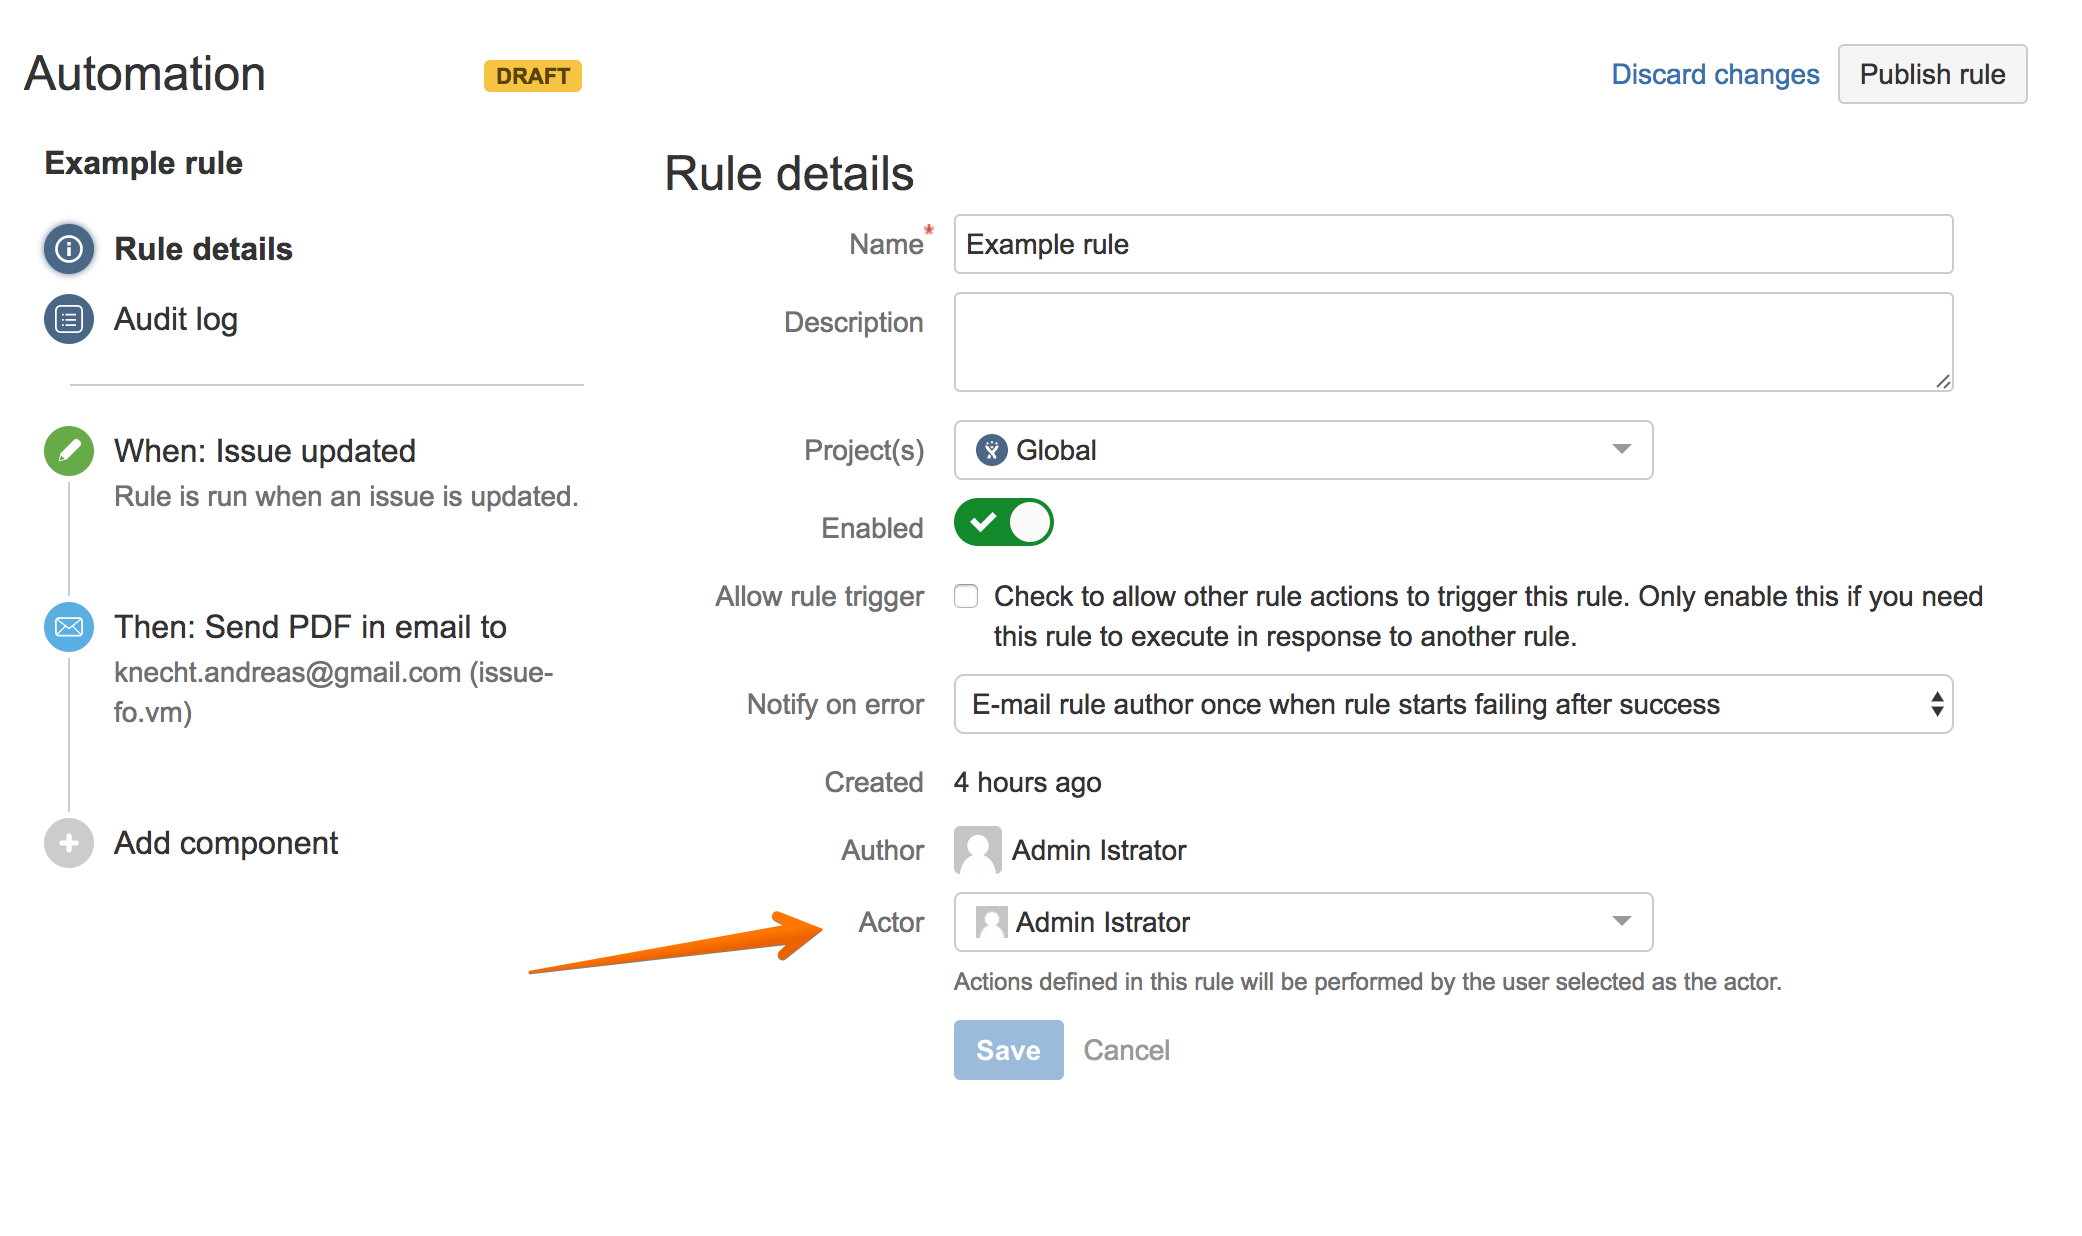Open the Audit log section
The width and height of the screenshot is (2082, 1236).
point(176,319)
